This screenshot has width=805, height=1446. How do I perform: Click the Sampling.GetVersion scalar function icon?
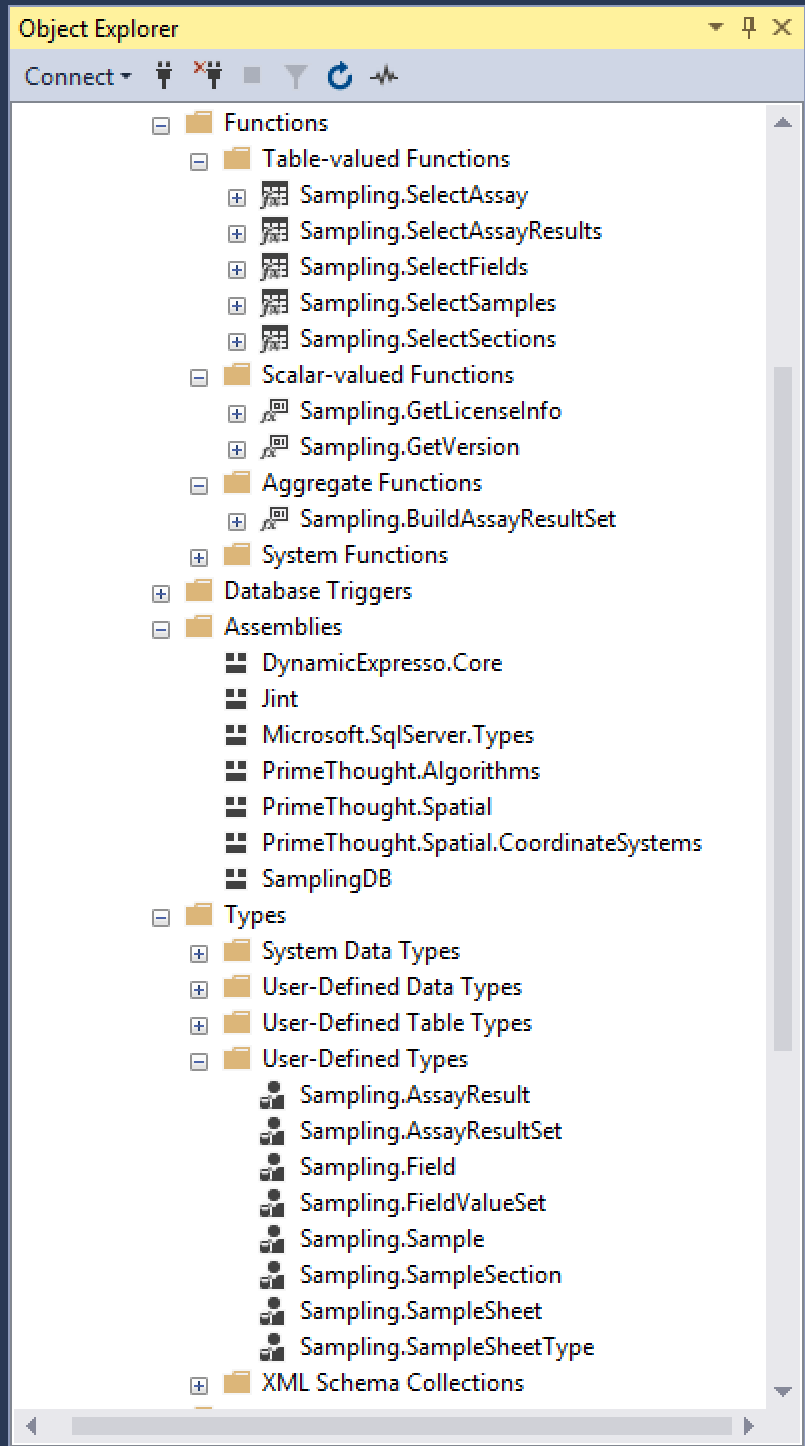(x=273, y=447)
